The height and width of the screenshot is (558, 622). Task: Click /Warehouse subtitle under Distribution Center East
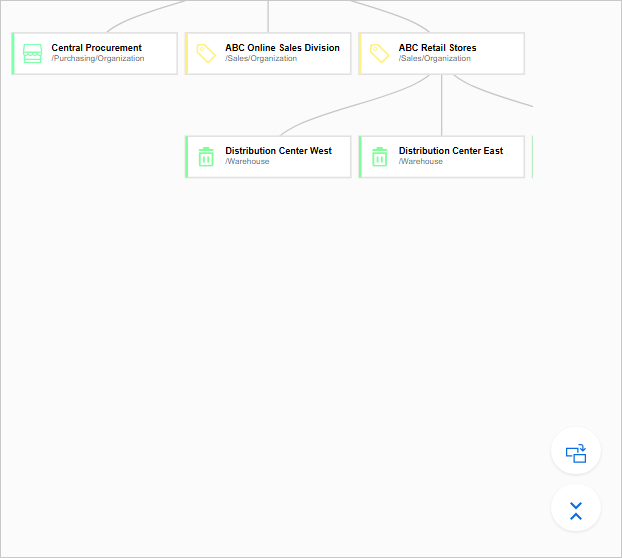(x=421, y=161)
